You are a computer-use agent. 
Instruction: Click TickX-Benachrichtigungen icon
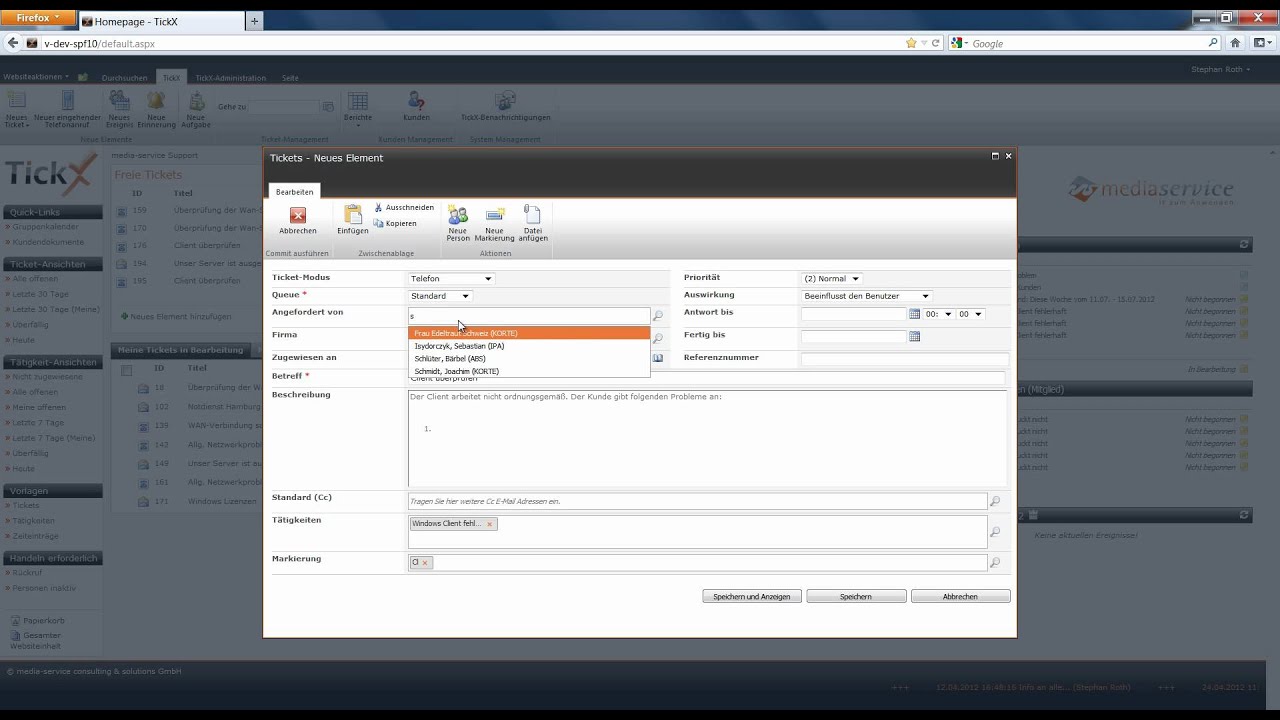tap(505, 100)
